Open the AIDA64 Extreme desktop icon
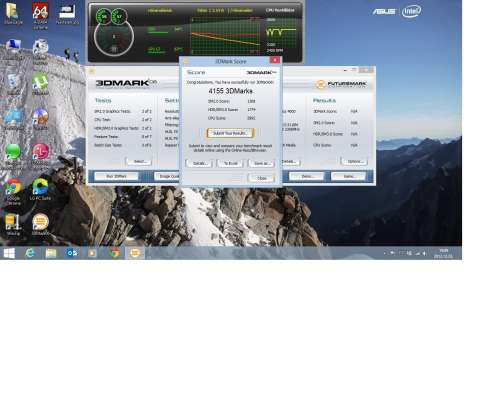500x406 pixels. pyautogui.click(x=40, y=15)
